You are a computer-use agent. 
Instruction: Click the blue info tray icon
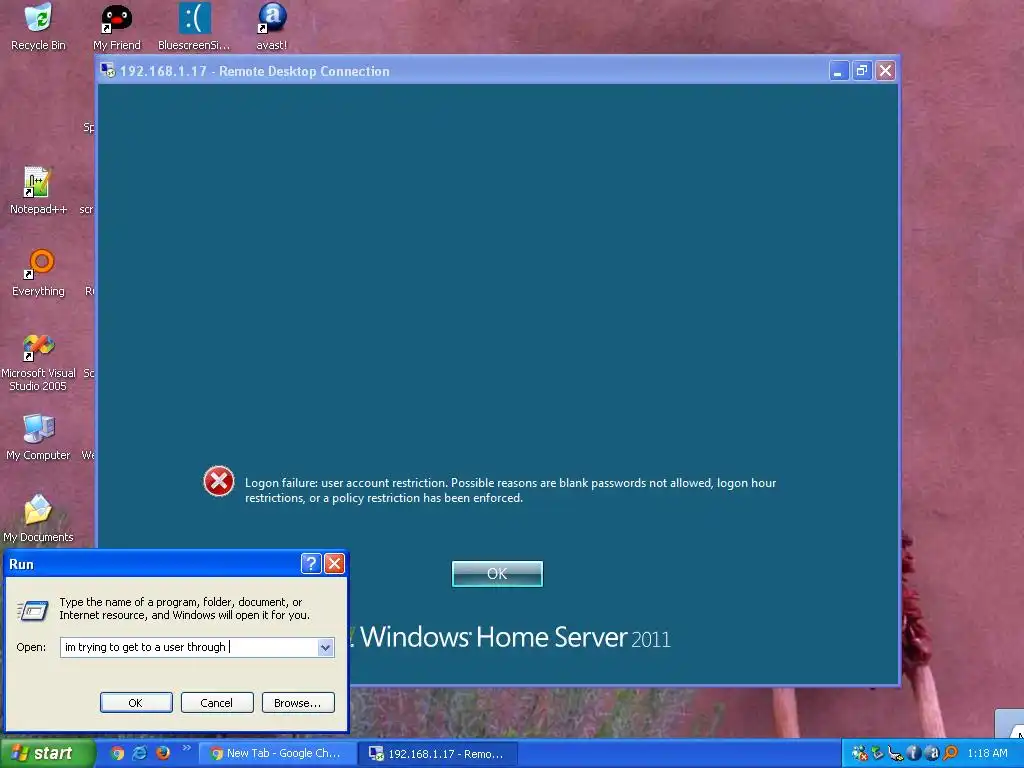(x=914, y=754)
